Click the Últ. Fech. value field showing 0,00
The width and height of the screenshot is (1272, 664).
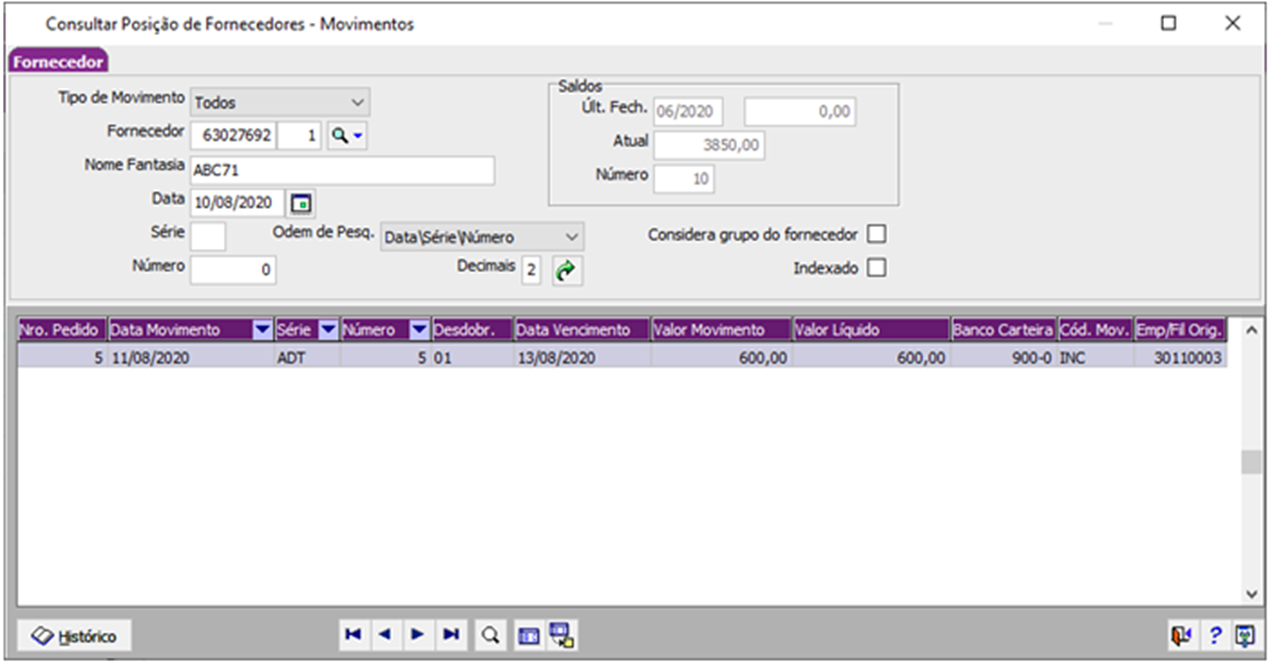tap(800, 111)
